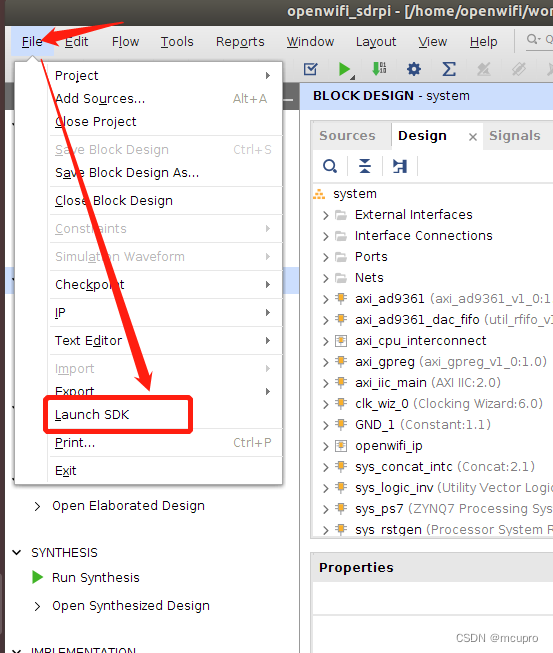Open the Edit menu

[77, 42]
